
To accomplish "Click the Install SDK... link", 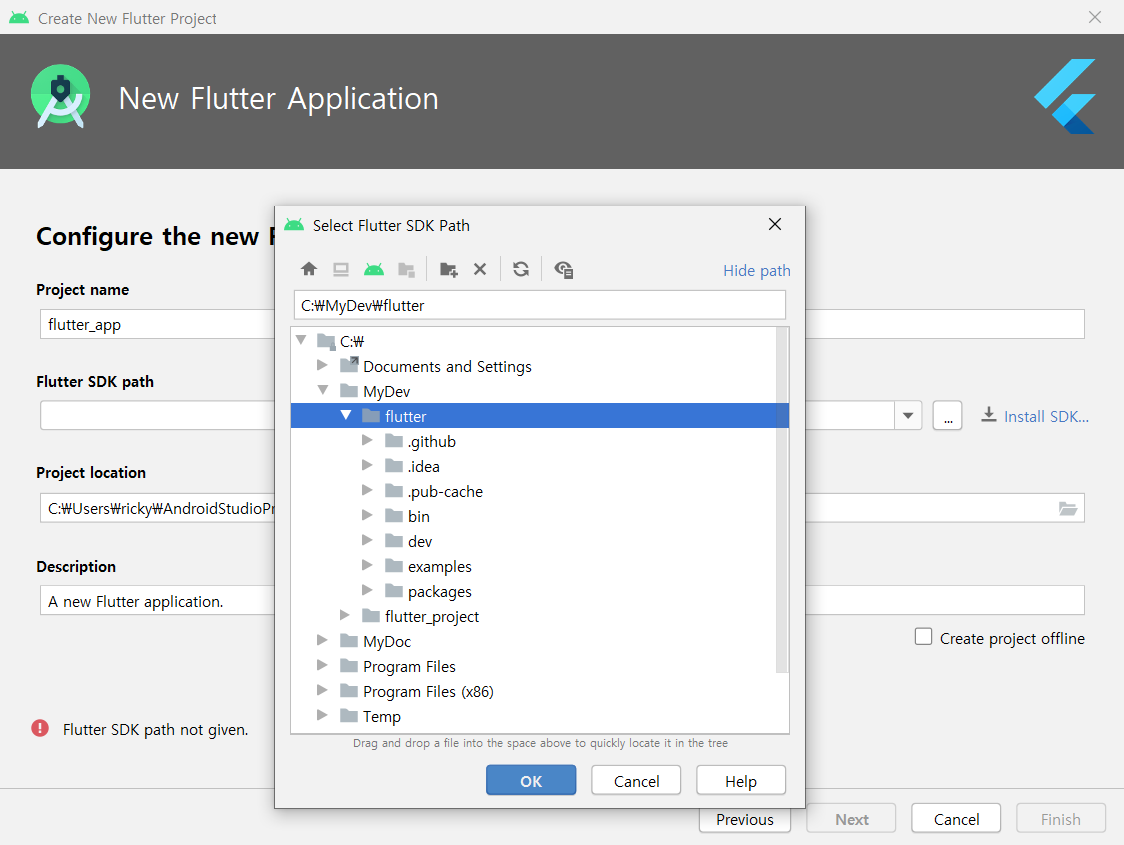I will (1046, 416).
